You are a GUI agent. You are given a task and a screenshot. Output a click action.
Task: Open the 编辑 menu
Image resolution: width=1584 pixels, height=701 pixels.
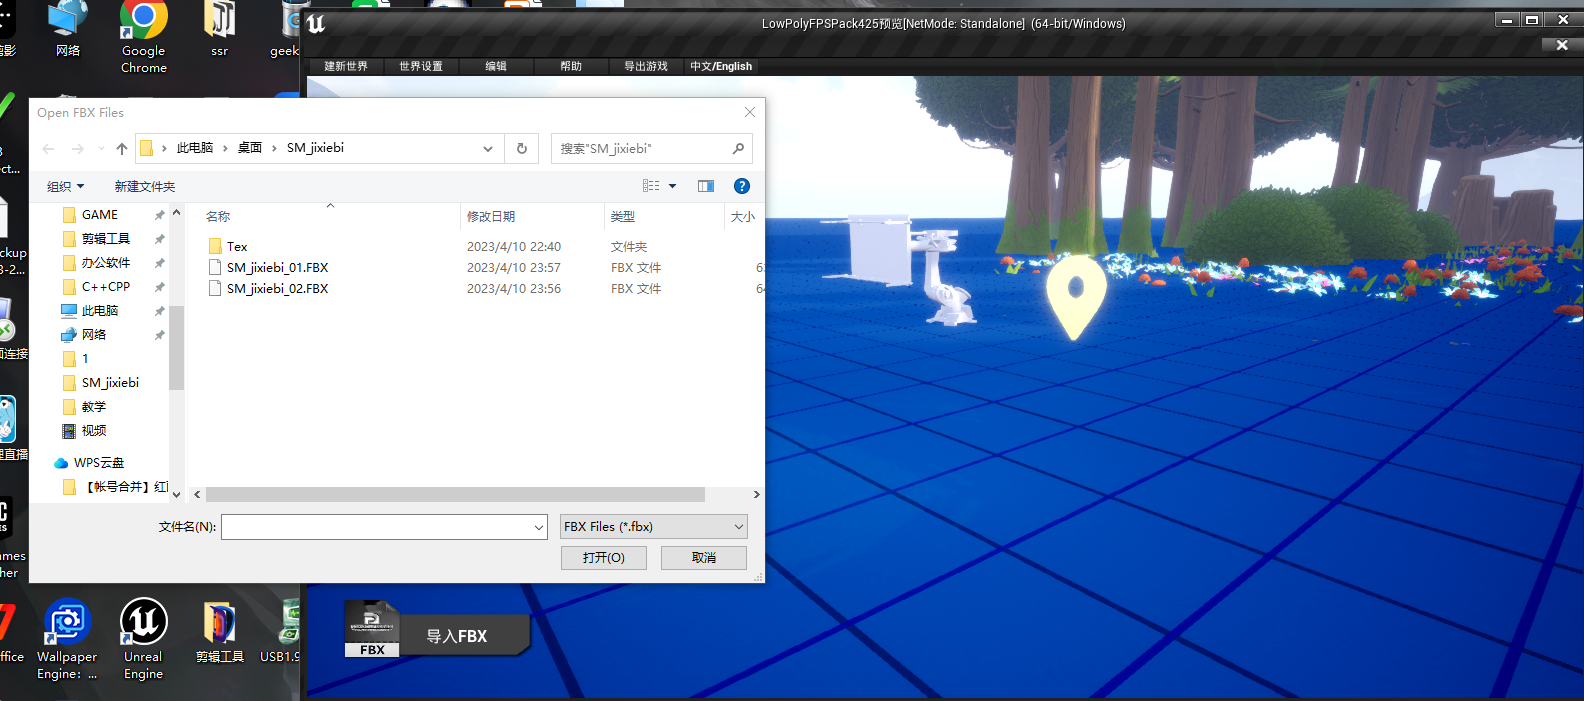pos(496,66)
